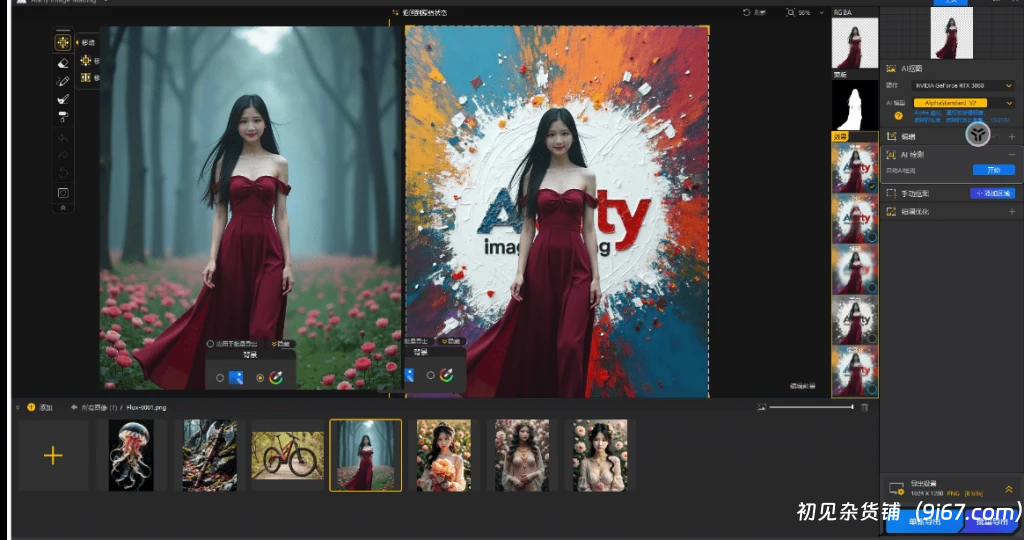Select the Move tool in left toolbar
The image size is (1024, 540).
tap(63, 43)
